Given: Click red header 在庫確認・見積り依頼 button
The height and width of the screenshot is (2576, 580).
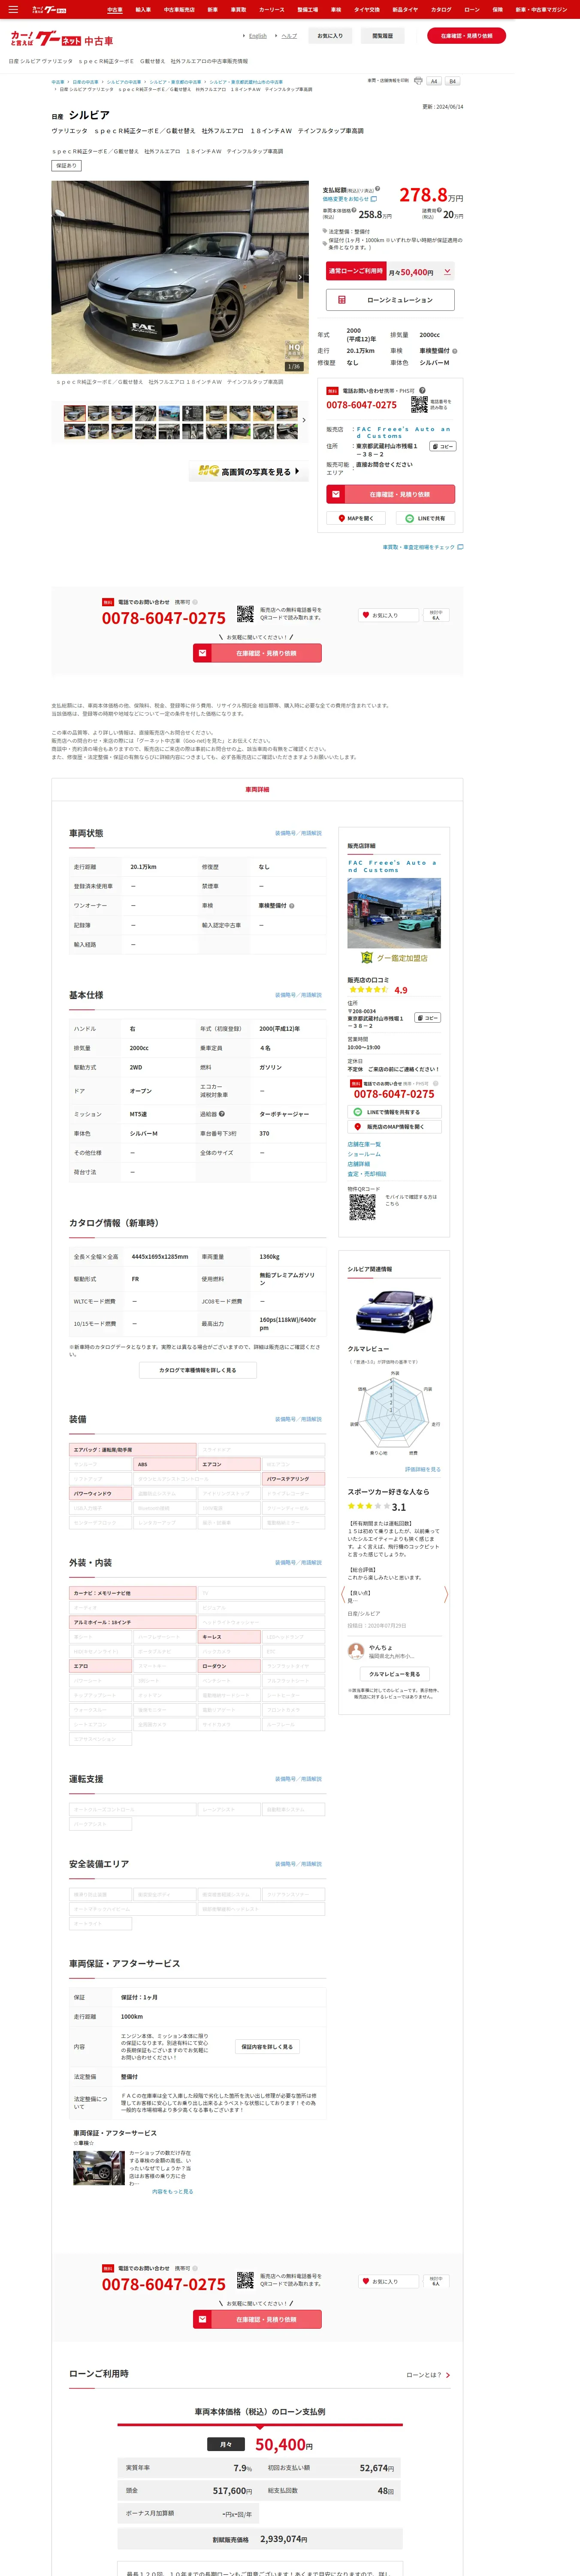Looking at the screenshot, I should tap(466, 36).
